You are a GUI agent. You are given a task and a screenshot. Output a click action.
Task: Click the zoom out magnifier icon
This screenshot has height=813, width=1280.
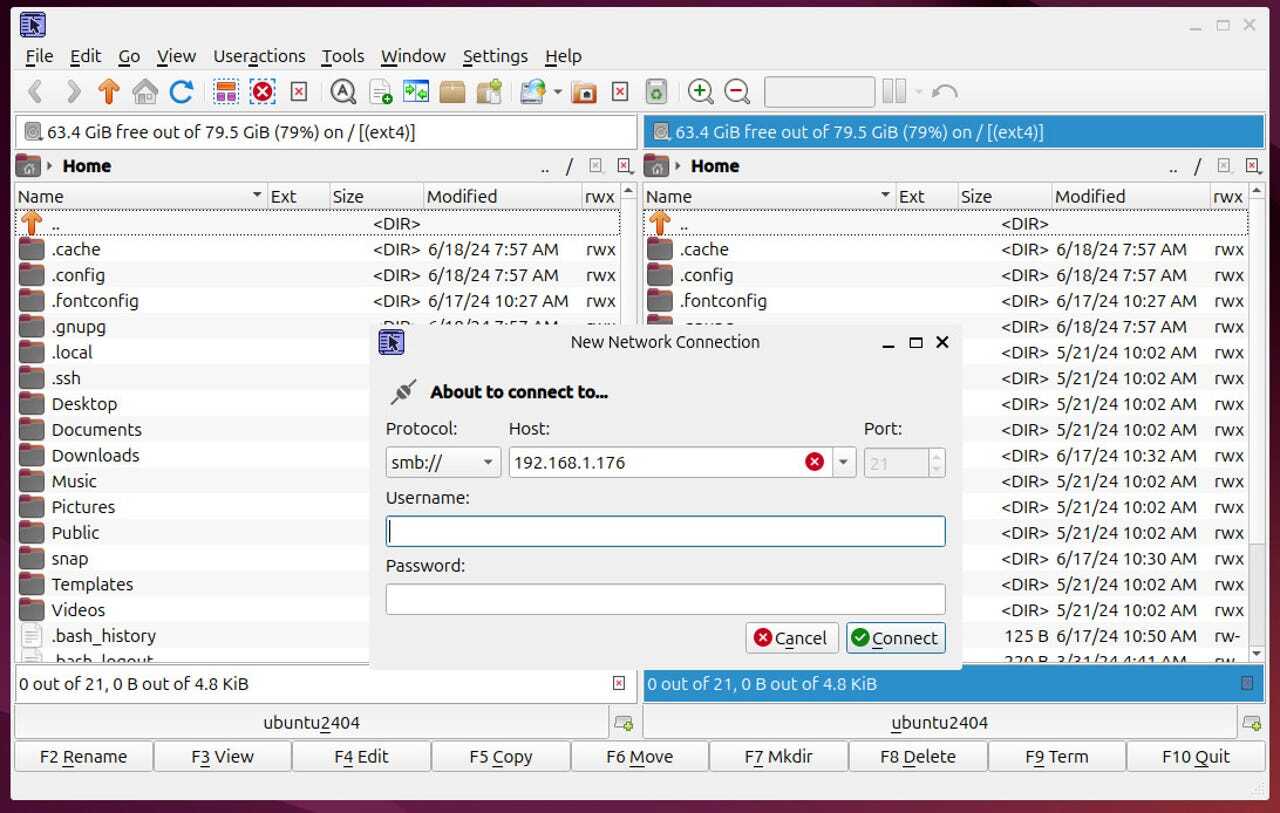(x=737, y=92)
